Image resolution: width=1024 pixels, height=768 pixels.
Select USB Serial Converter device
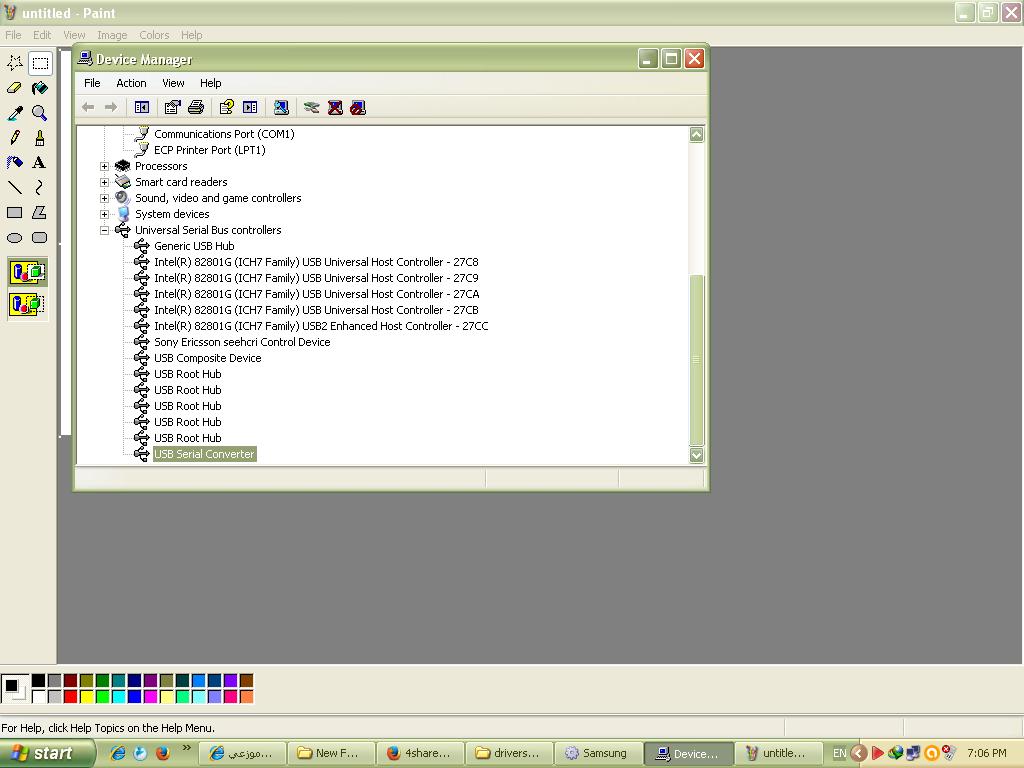(204, 455)
